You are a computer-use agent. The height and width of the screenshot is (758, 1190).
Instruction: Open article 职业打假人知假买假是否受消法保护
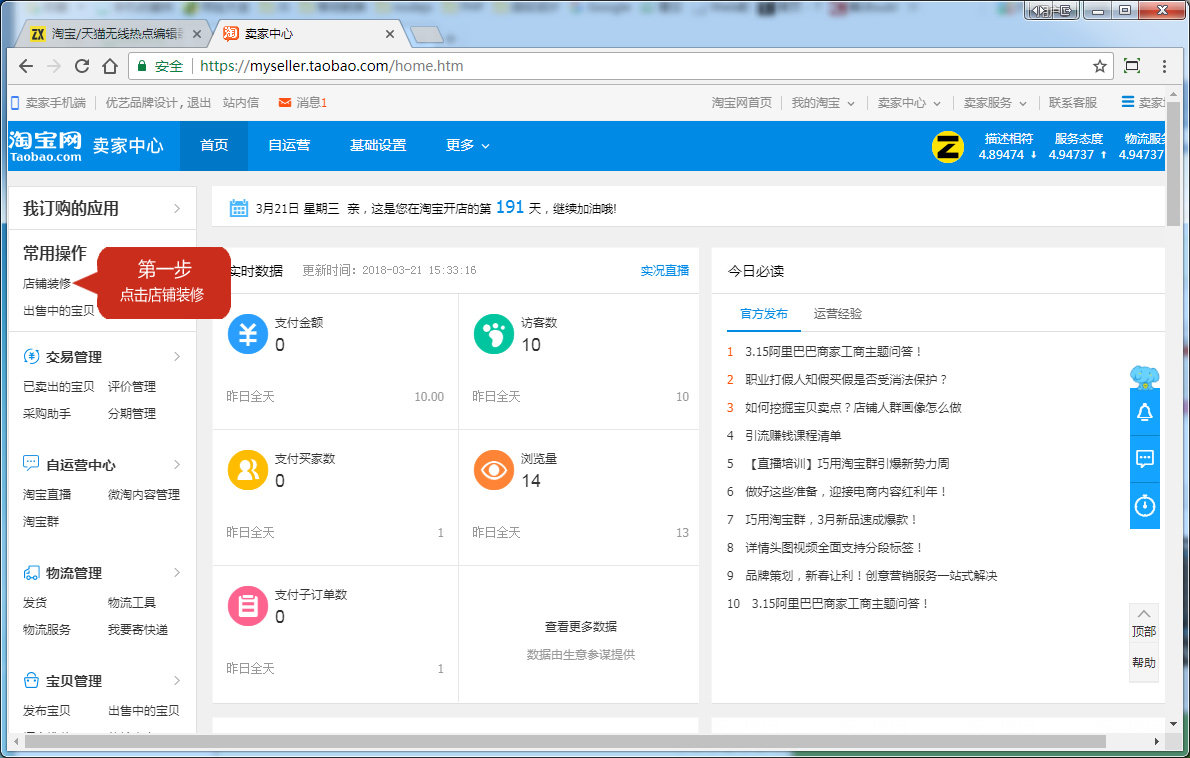pyautogui.click(x=846, y=379)
